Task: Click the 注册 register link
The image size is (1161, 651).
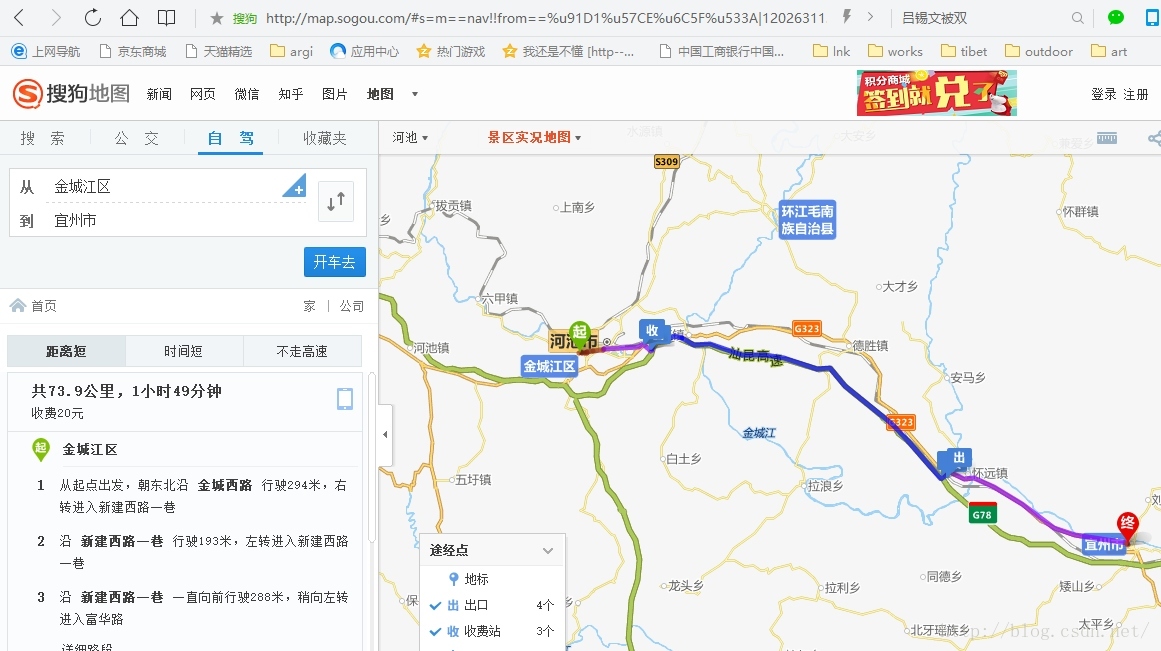Action: pyautogui.click(x=1136, y=94)
